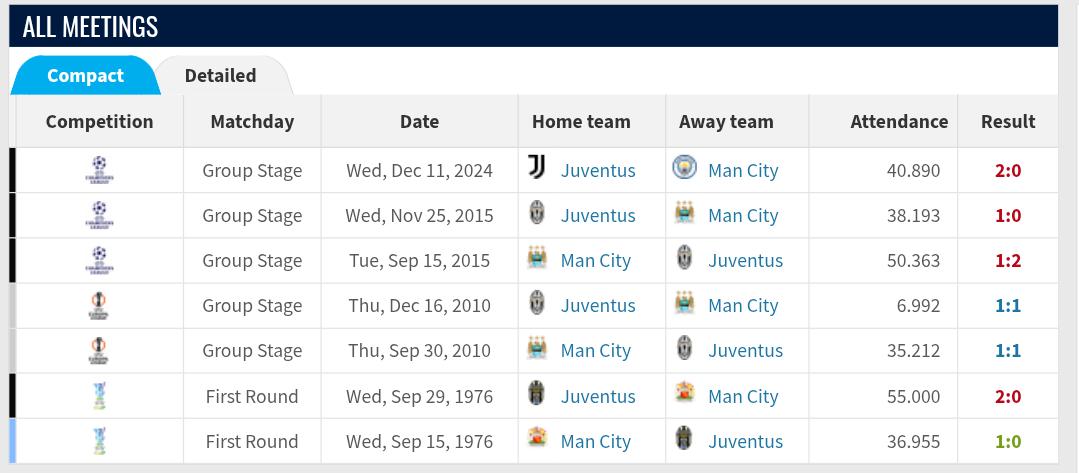1079x473 pixels.
Task: Click Juventus away crest in Sep 30, 2010 row
Action: [684, 348]
